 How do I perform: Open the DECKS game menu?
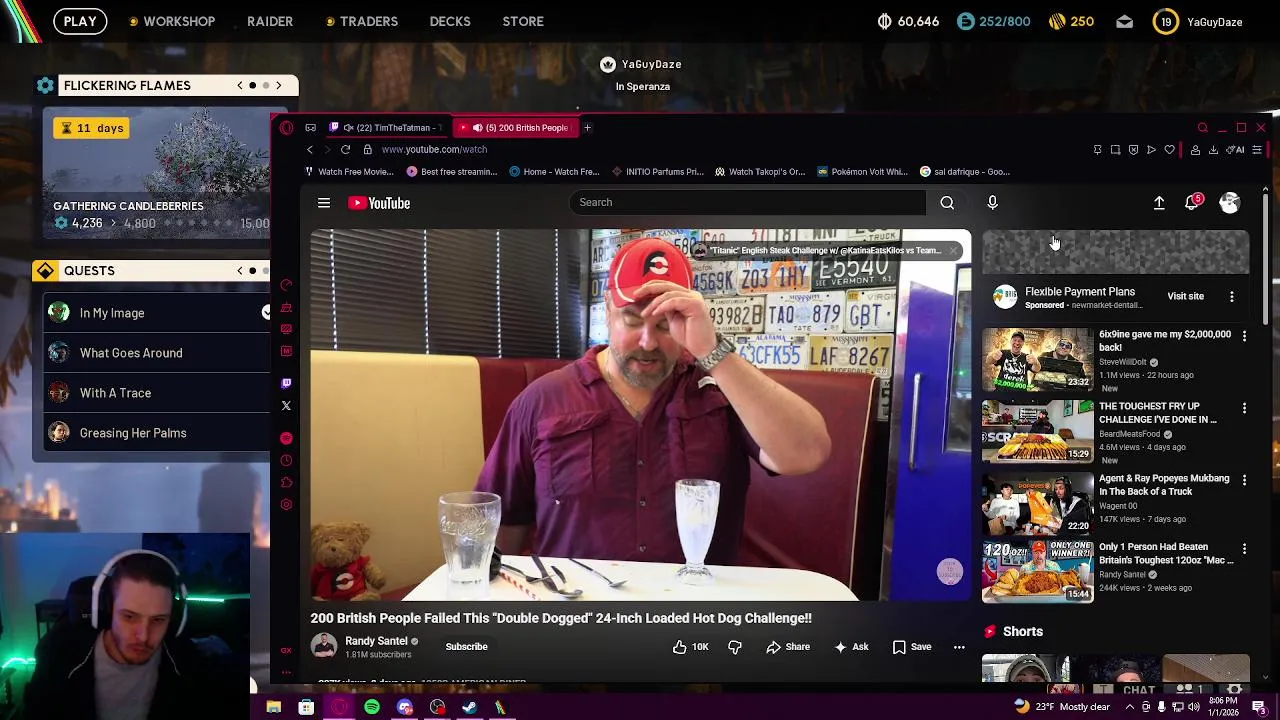pyautogui.click(x=450, y=21)
